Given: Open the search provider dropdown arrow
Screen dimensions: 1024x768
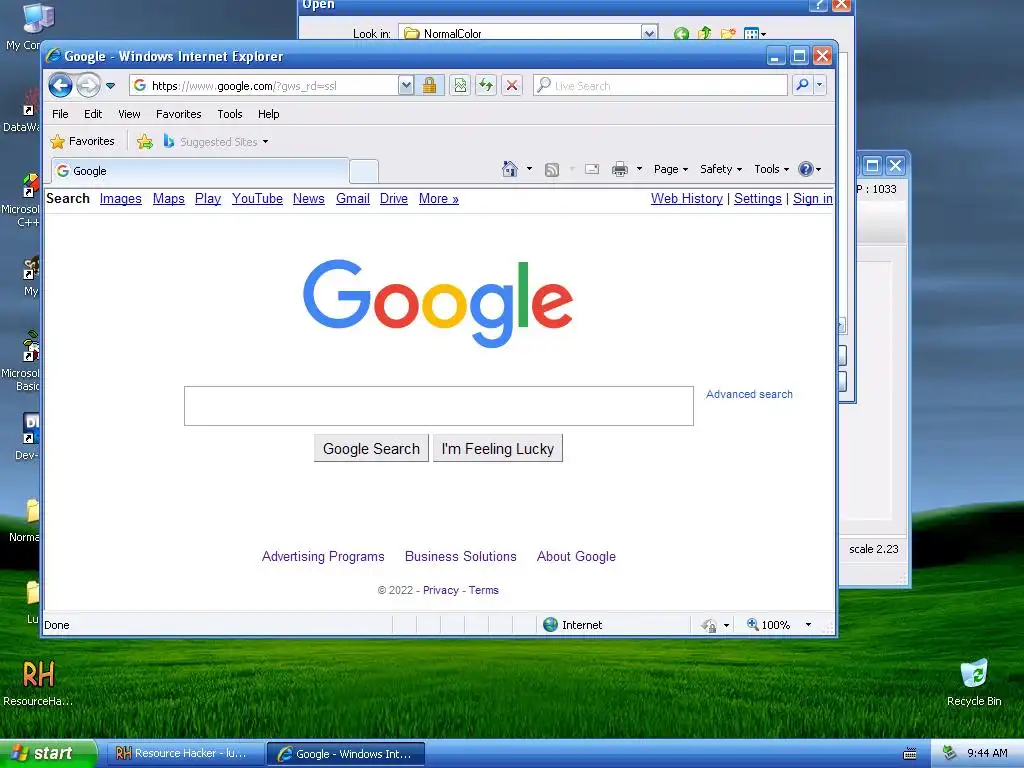Looking at the screenshot, I should pyautogui.click(x=820, y=86).
